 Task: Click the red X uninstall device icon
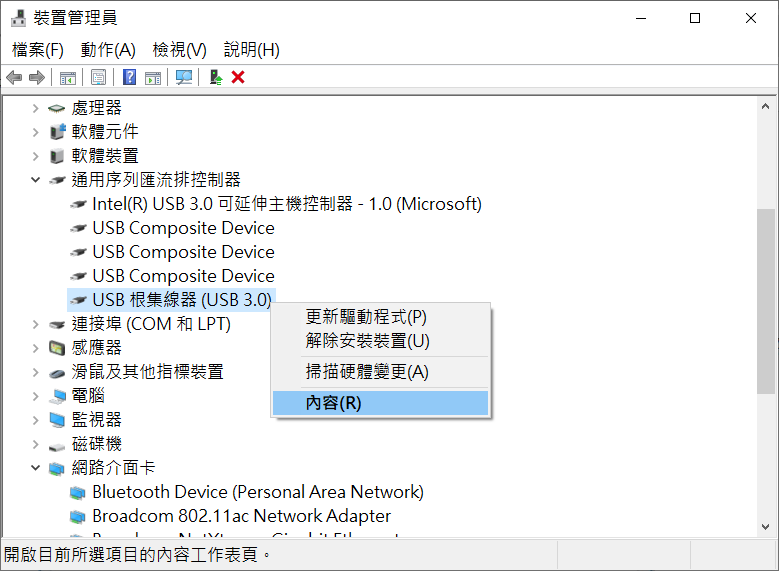(238, 78)
